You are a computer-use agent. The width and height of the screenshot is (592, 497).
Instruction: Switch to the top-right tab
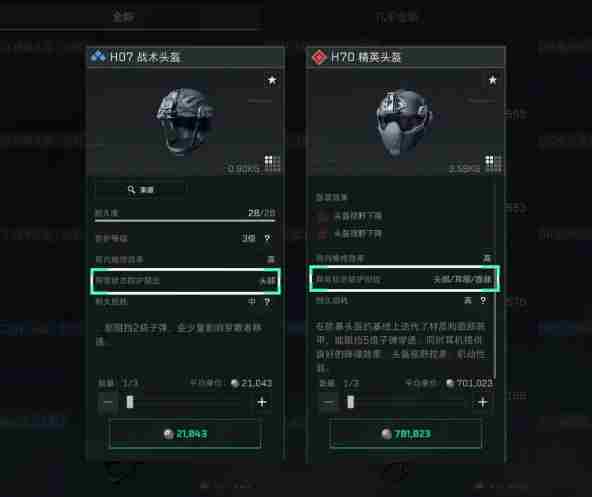click(398, 17)
